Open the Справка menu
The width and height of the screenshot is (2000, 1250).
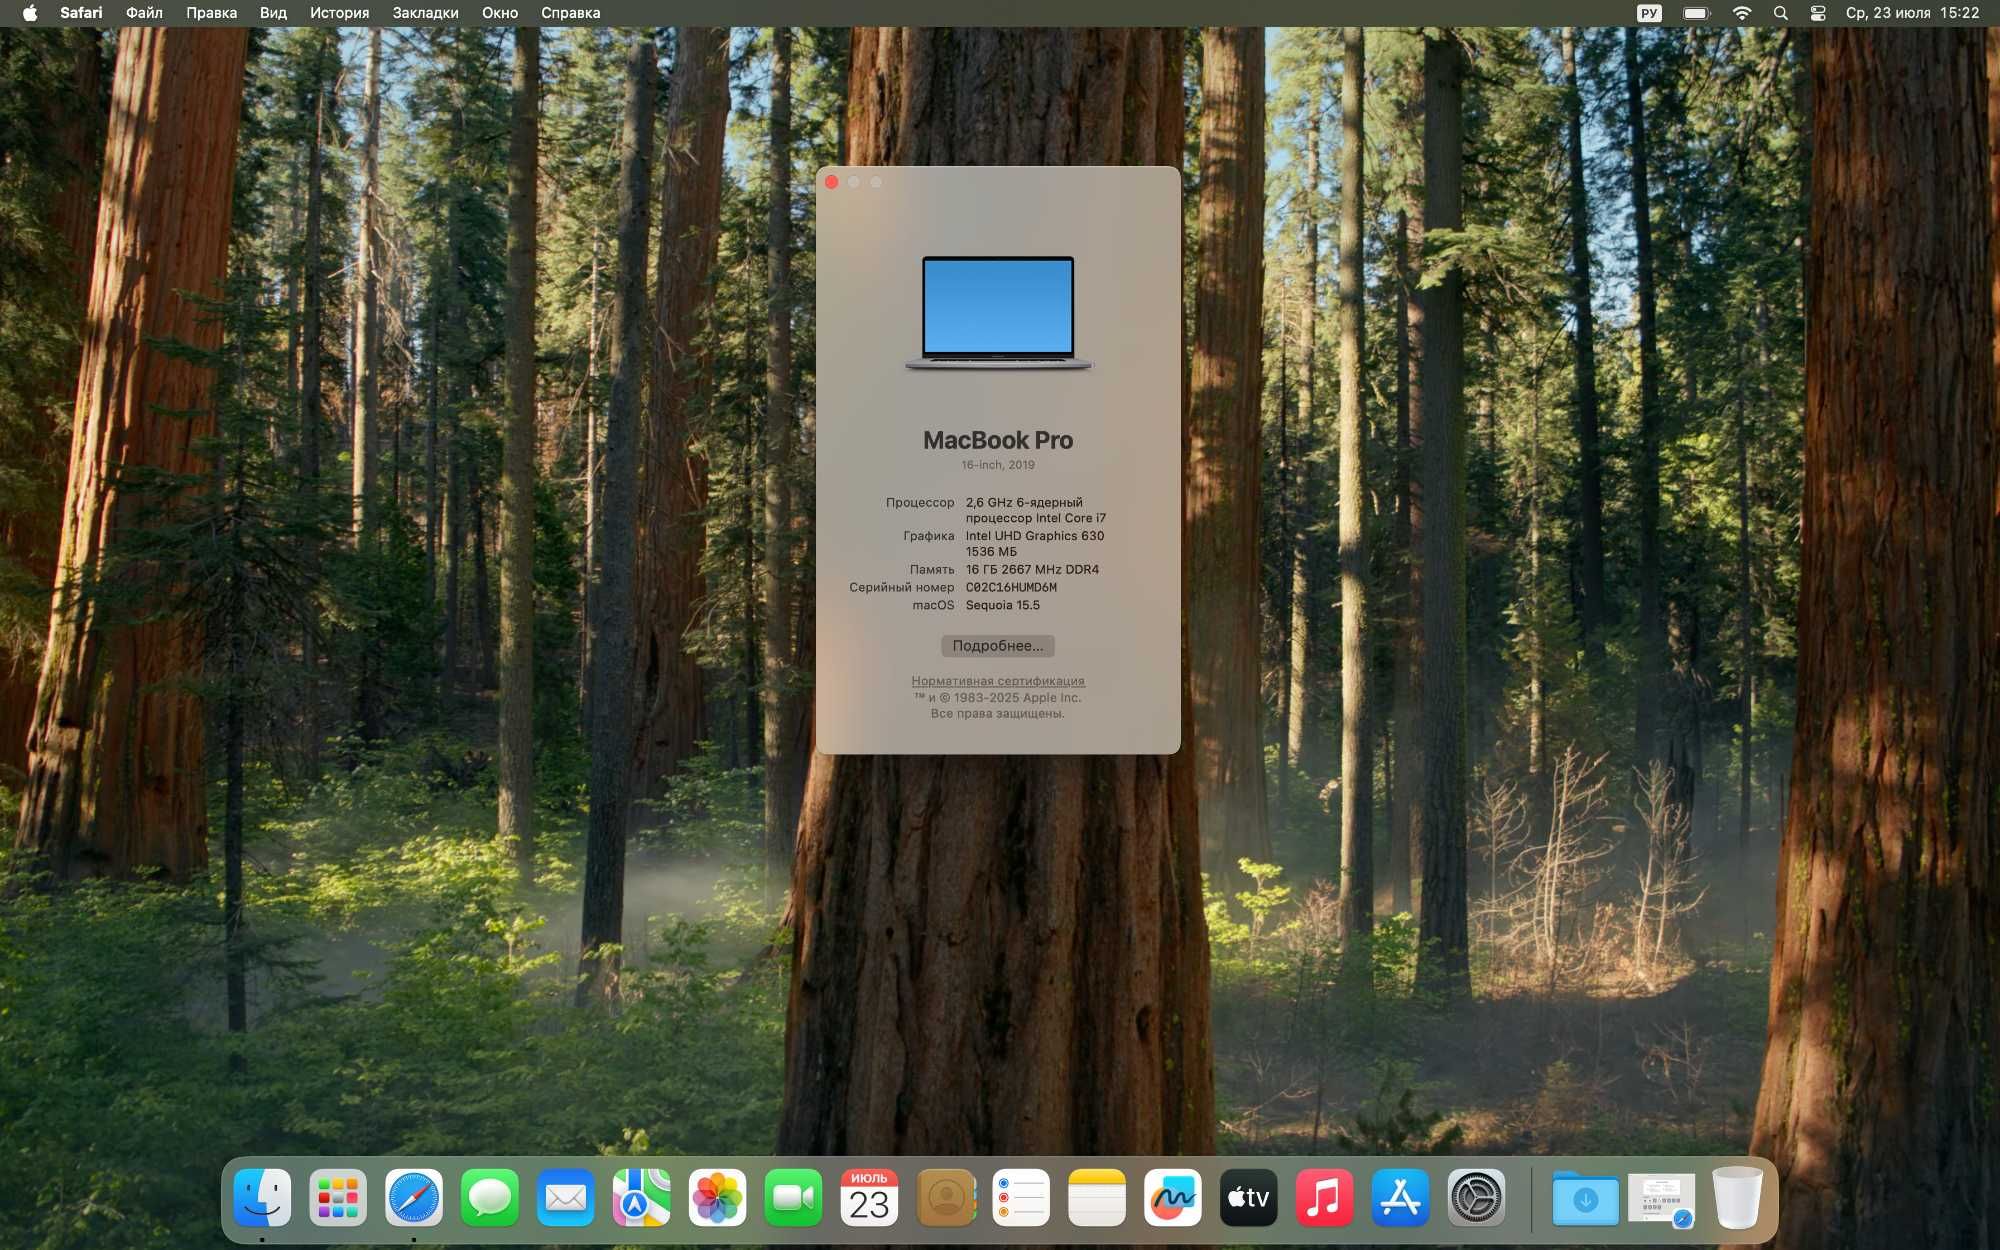pos(570,13)
